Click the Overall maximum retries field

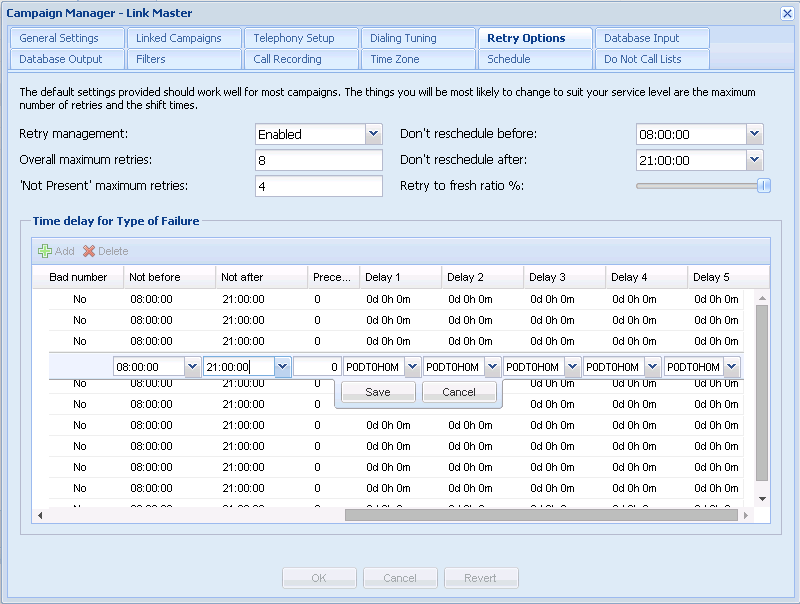[x=319, y=160]
